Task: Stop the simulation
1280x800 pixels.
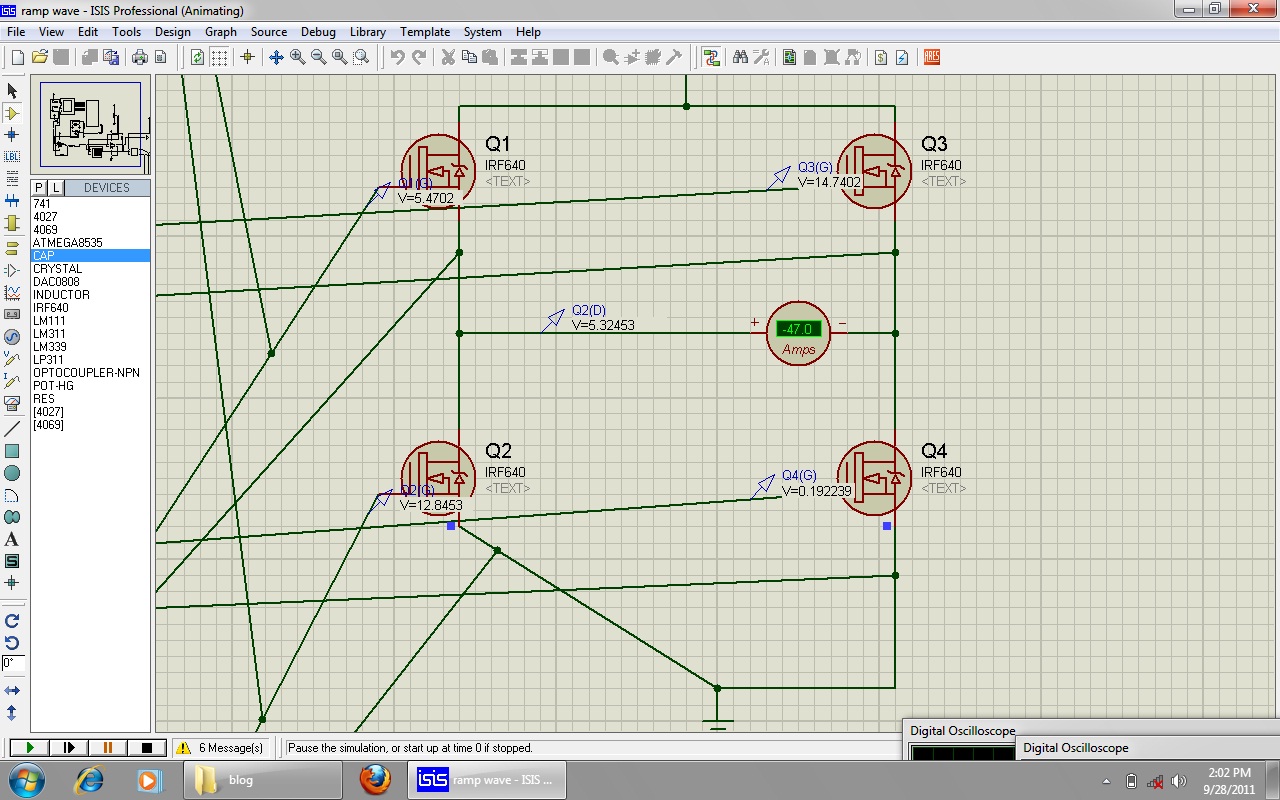Action: click(x=145, y=747)
